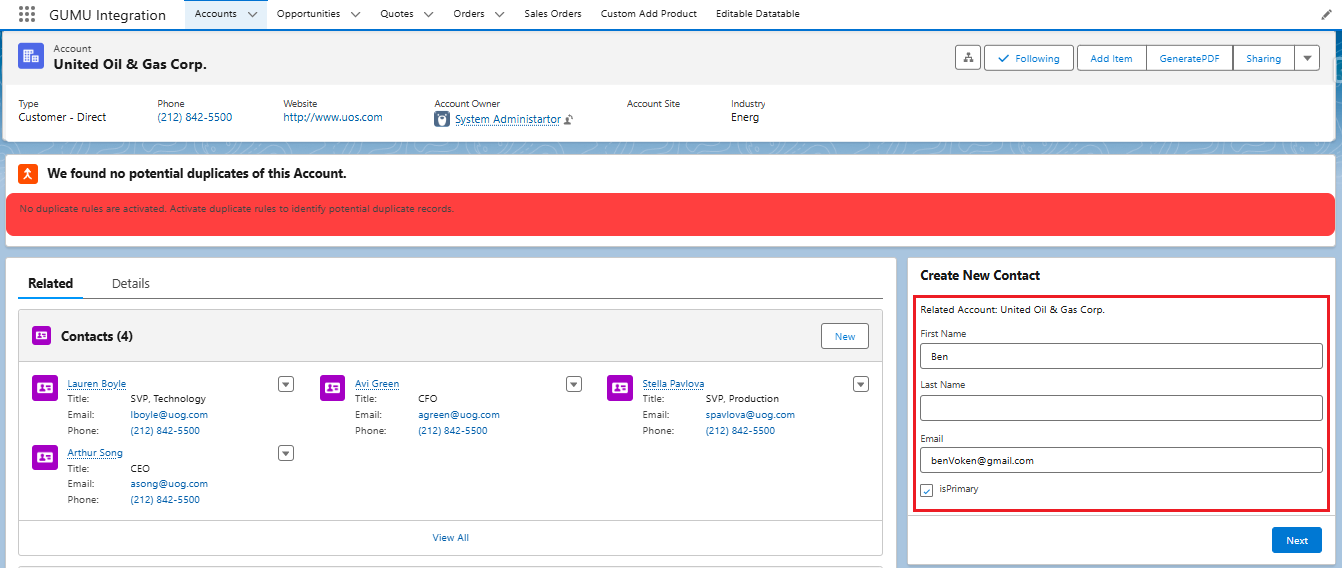The height and width of the screenshot is (568, 1342).
Task: Click the GeneratePDF button
Action: click(x=1189, y=58)
